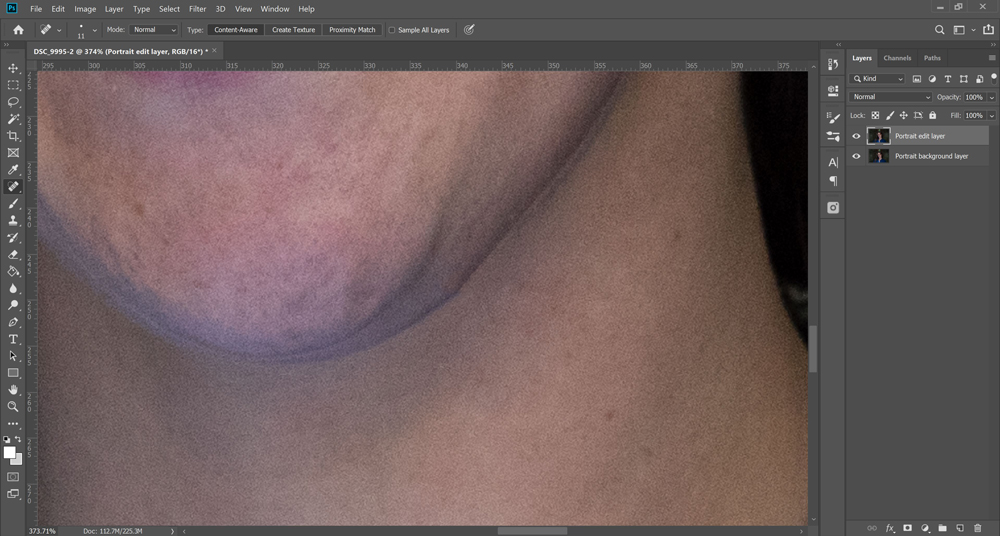The width and height of the screenshot is (1000, 536).
Task: Delete the selected layer
Action: pyautogui.click(x=978, y=528)
